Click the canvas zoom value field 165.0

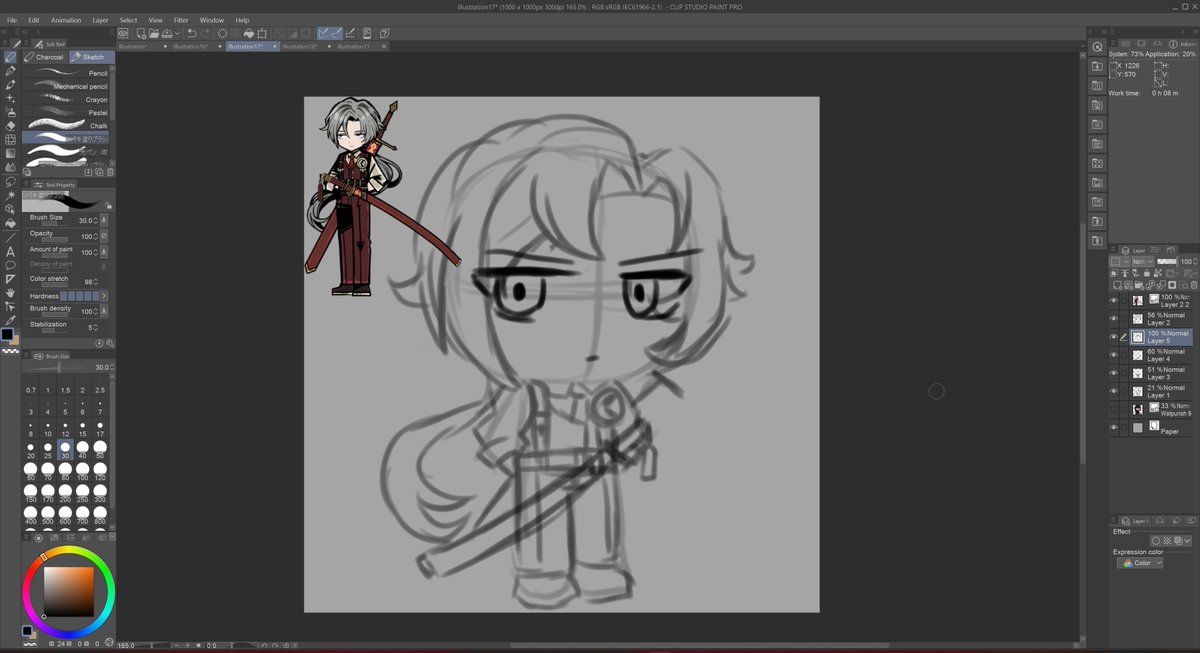pos(128,646)
